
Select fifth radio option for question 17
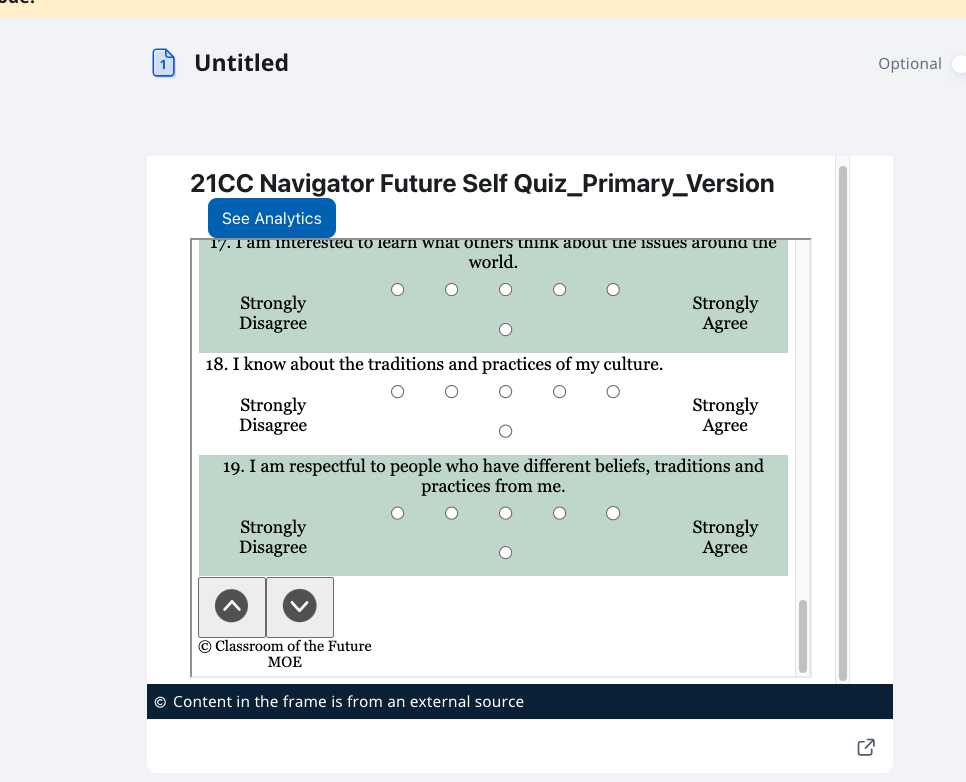(x=613, y=290)
